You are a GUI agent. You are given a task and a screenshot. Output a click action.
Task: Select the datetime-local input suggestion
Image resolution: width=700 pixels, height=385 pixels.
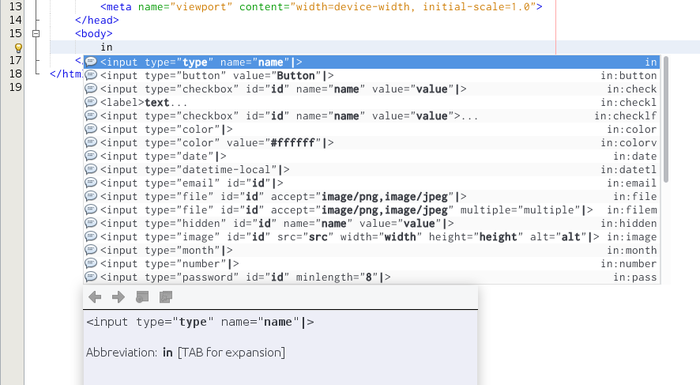(372, 170)
